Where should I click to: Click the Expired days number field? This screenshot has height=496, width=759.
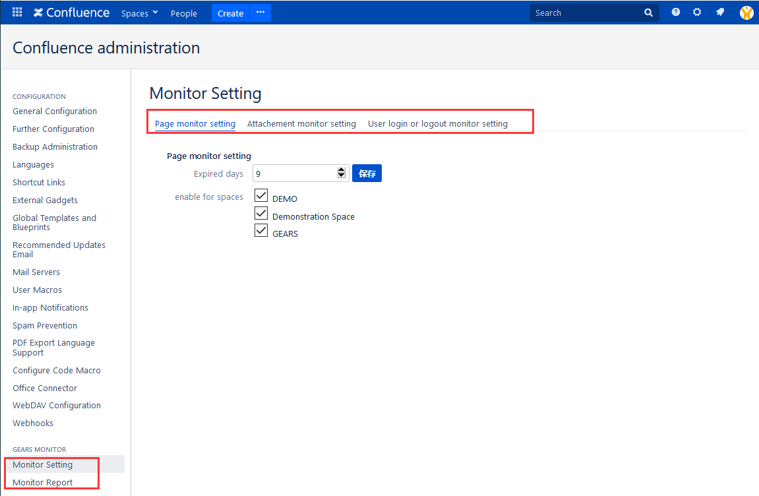pos(300,173)
